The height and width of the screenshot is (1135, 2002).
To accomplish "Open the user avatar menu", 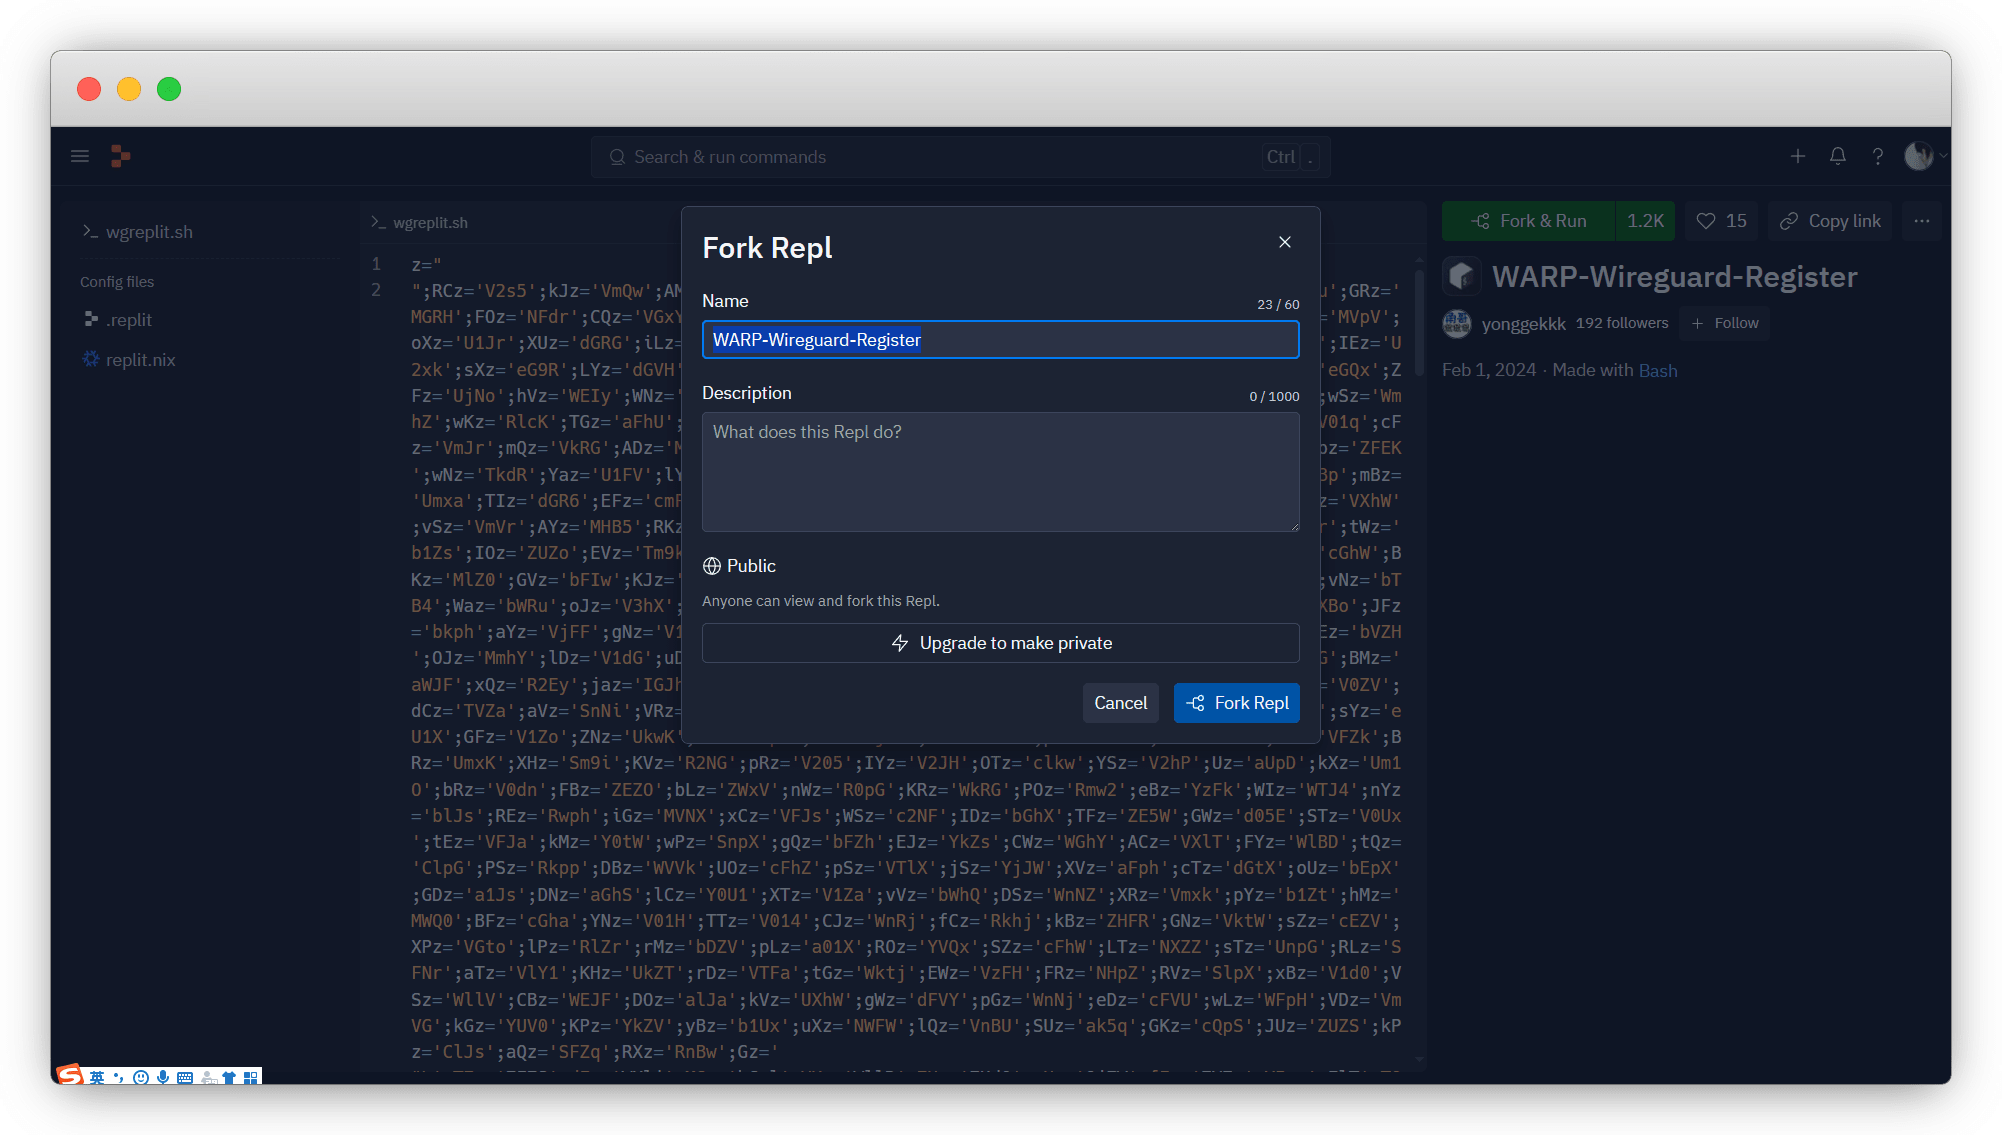I will 1919,156.
